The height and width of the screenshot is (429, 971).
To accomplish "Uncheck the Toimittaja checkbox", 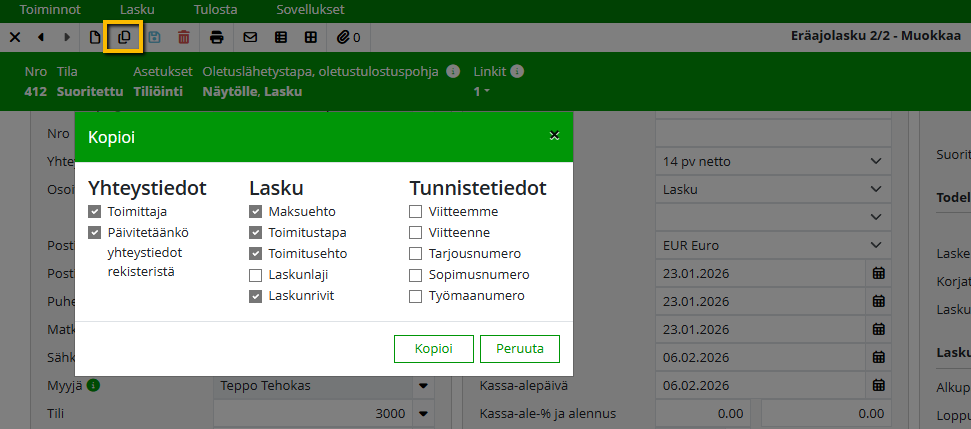I will [95, 212].
